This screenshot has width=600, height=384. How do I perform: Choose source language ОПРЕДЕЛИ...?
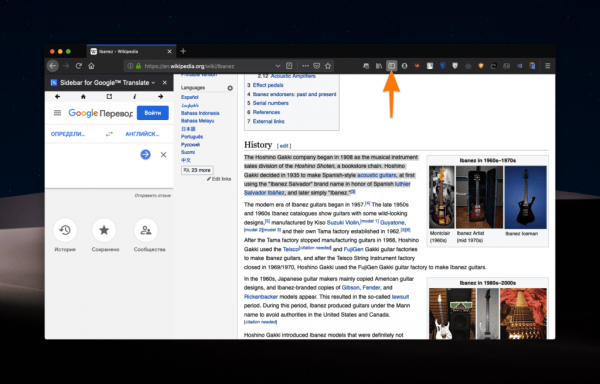pos(68,134)
